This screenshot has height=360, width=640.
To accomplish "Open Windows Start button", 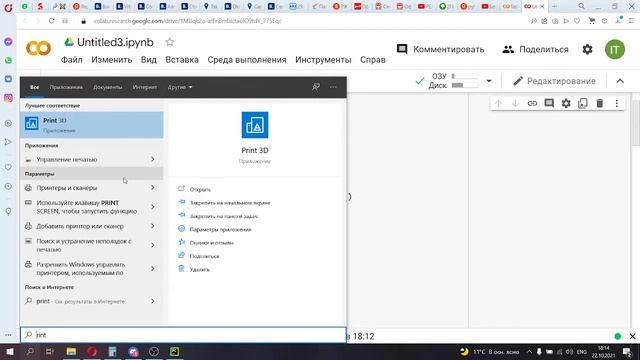I will coord(10,351).
